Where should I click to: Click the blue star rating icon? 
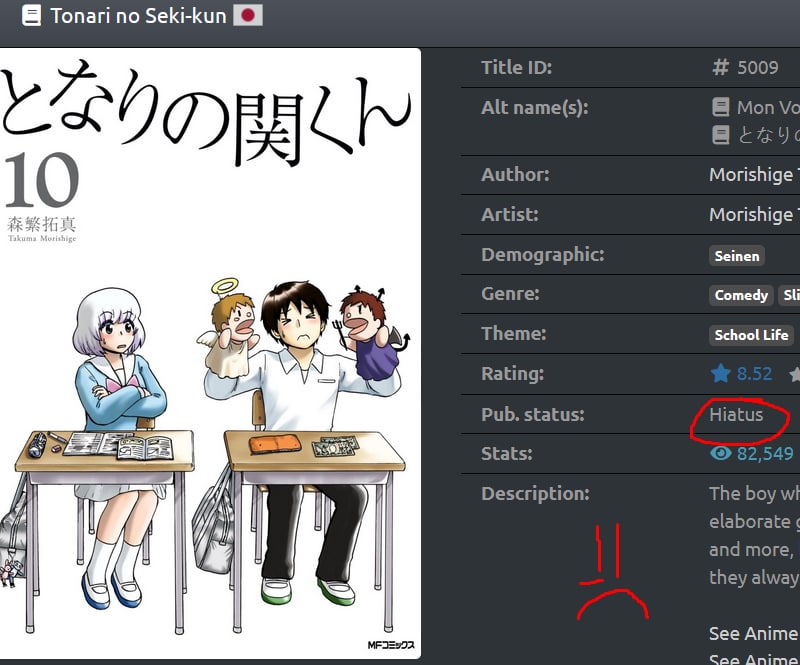coord(720,374)
